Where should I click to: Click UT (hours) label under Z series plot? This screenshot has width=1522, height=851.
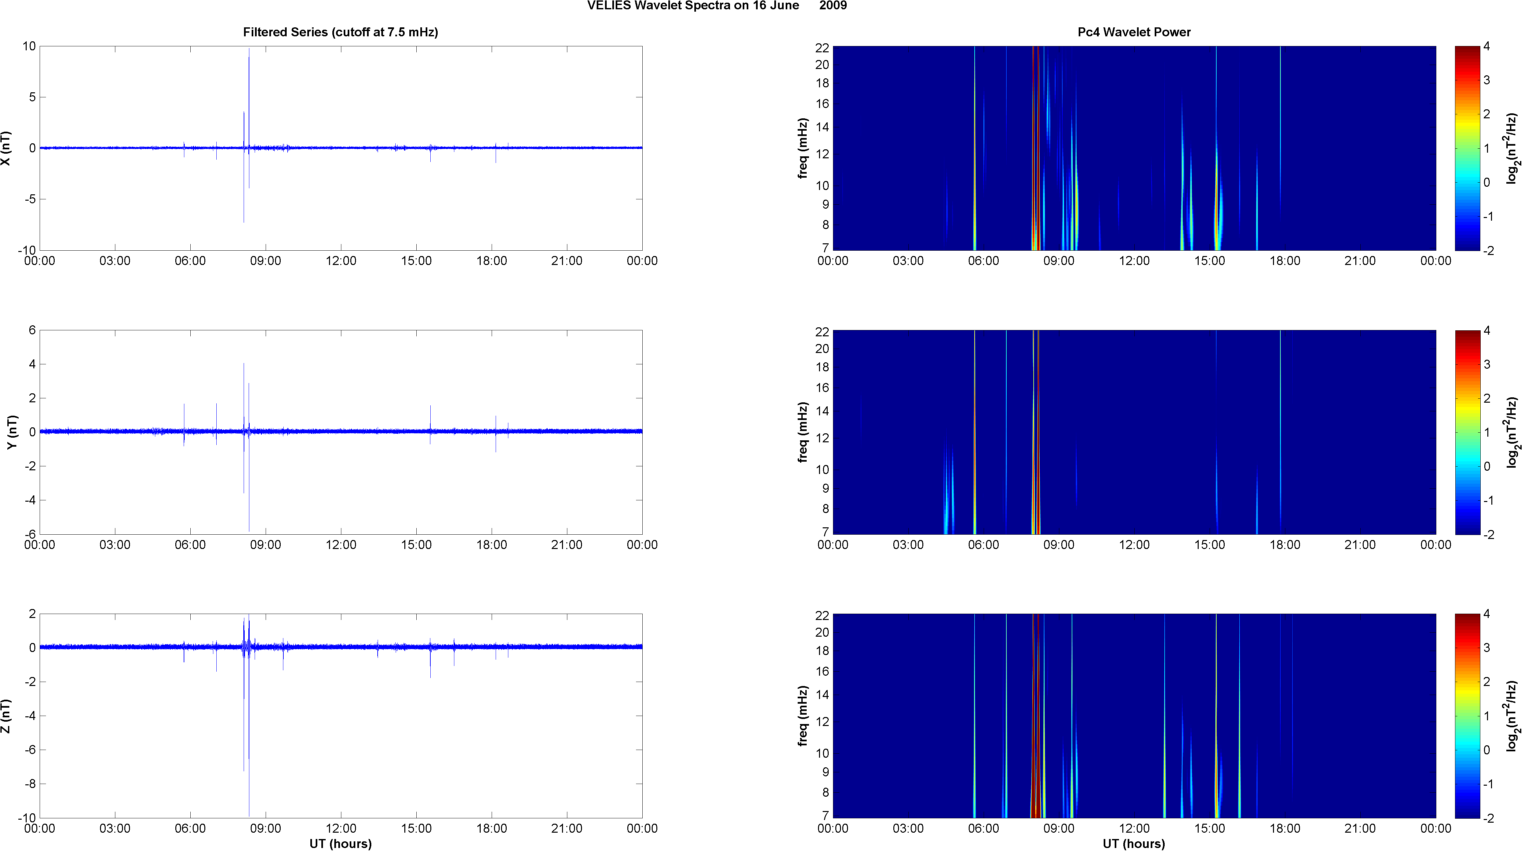(x=340, y=844)
